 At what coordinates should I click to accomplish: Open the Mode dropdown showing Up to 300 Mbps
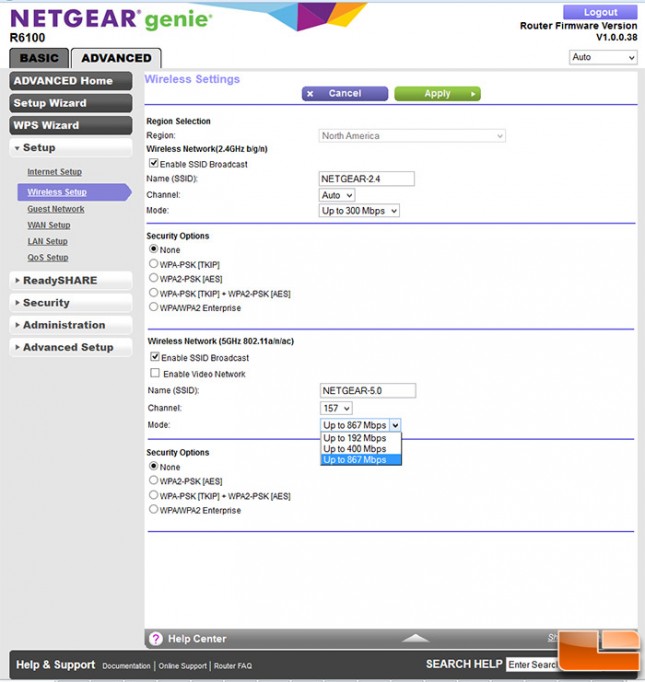359,211
